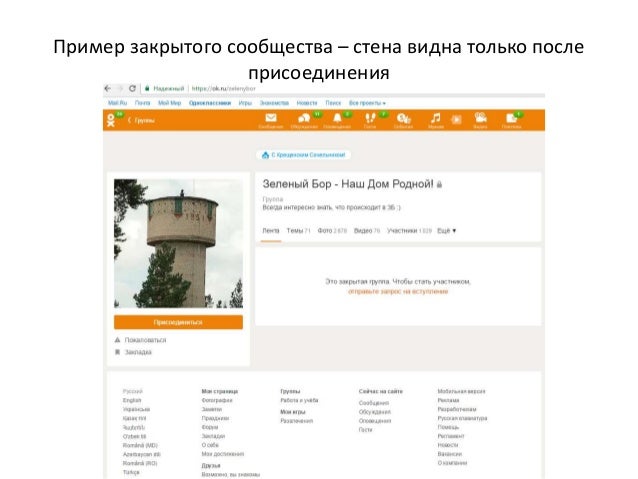The width and height of the screenshot is (638, 479).
Task: Select the Участники tab
Action: (x=409, y=231)
